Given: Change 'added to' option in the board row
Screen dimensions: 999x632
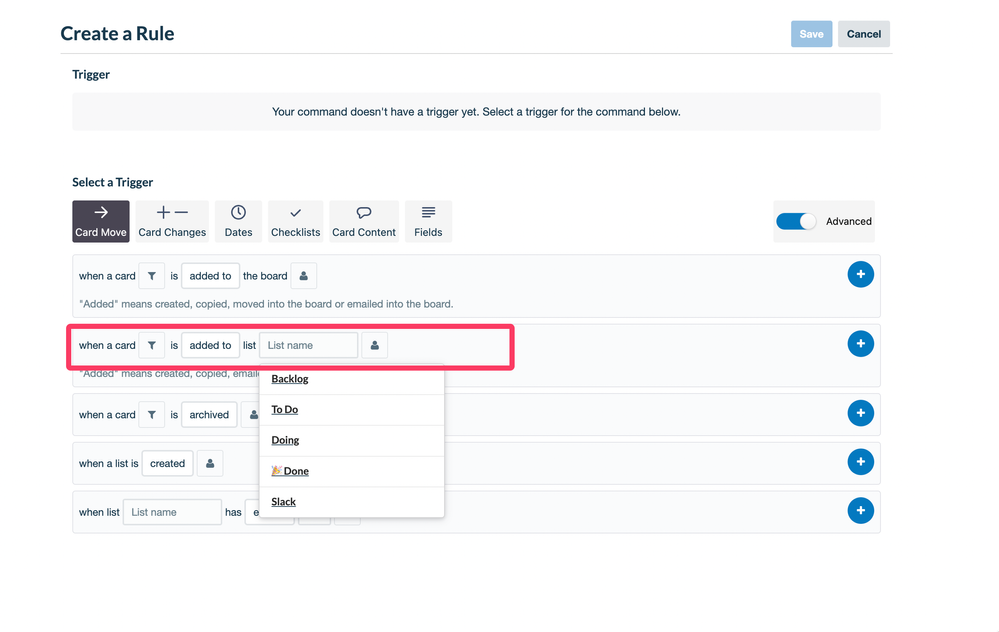Looking at the screenshot, I should [210, 276].
